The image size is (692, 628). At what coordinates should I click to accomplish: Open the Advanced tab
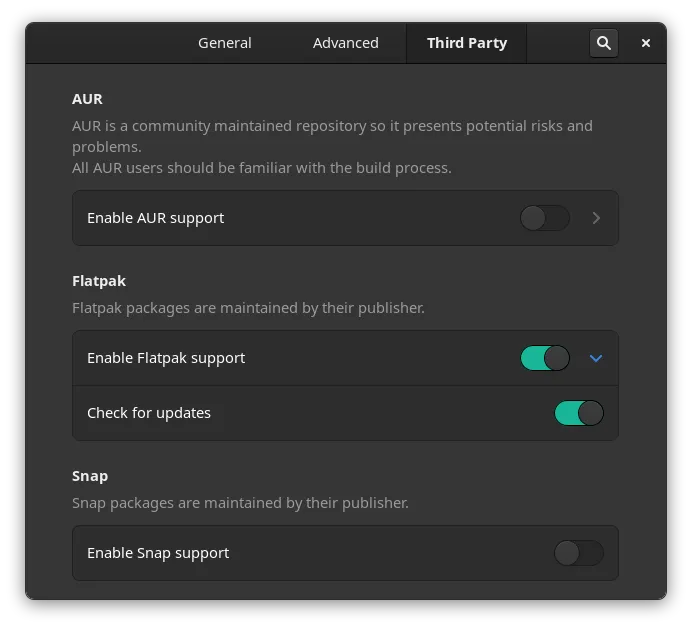(345, 43)
